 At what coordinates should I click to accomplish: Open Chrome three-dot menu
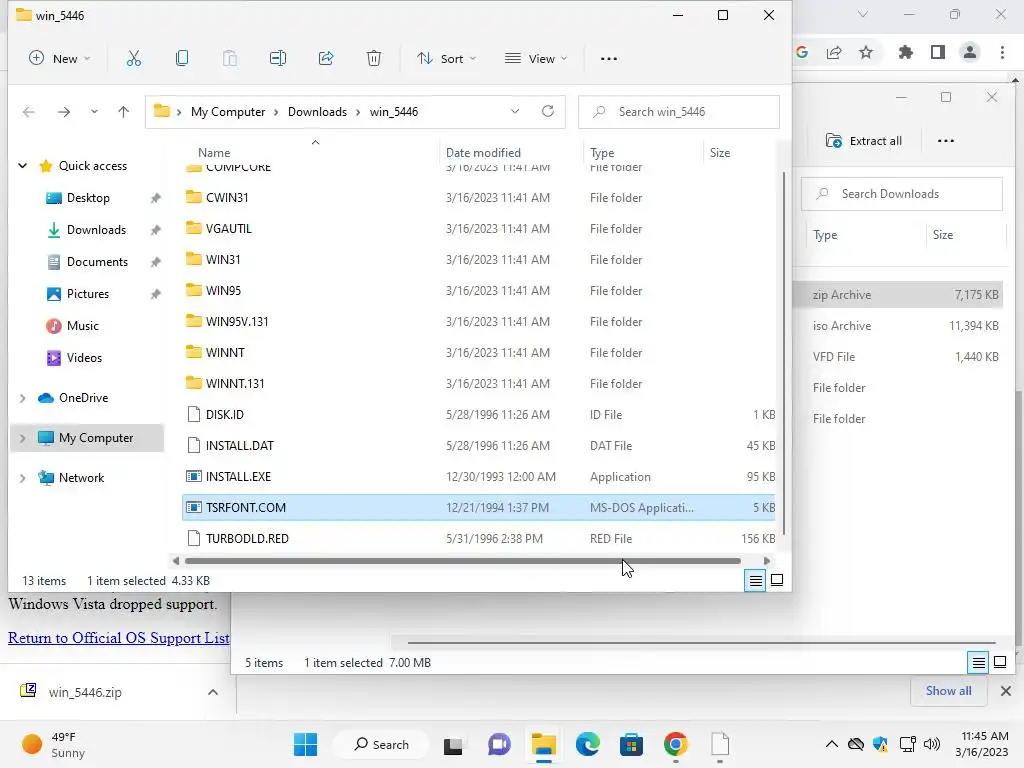pyautogui.click(x=1002, y=52)
